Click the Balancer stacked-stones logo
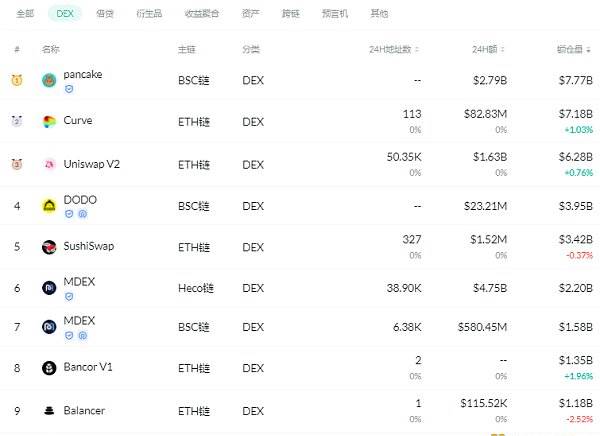 pyautogui.click(x=49, y=411)
